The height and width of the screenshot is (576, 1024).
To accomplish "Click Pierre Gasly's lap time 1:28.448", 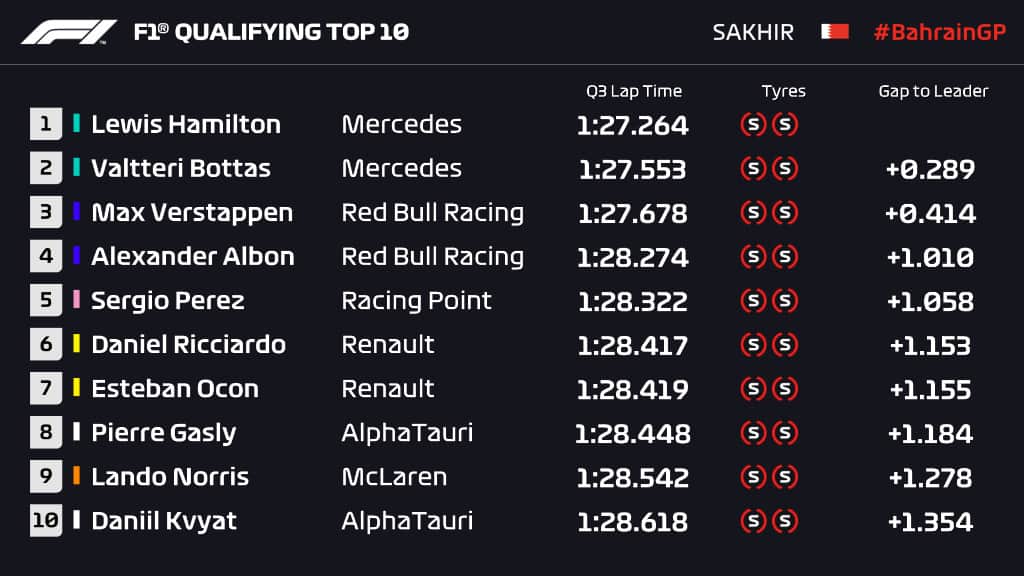I will tap(633, 433).
